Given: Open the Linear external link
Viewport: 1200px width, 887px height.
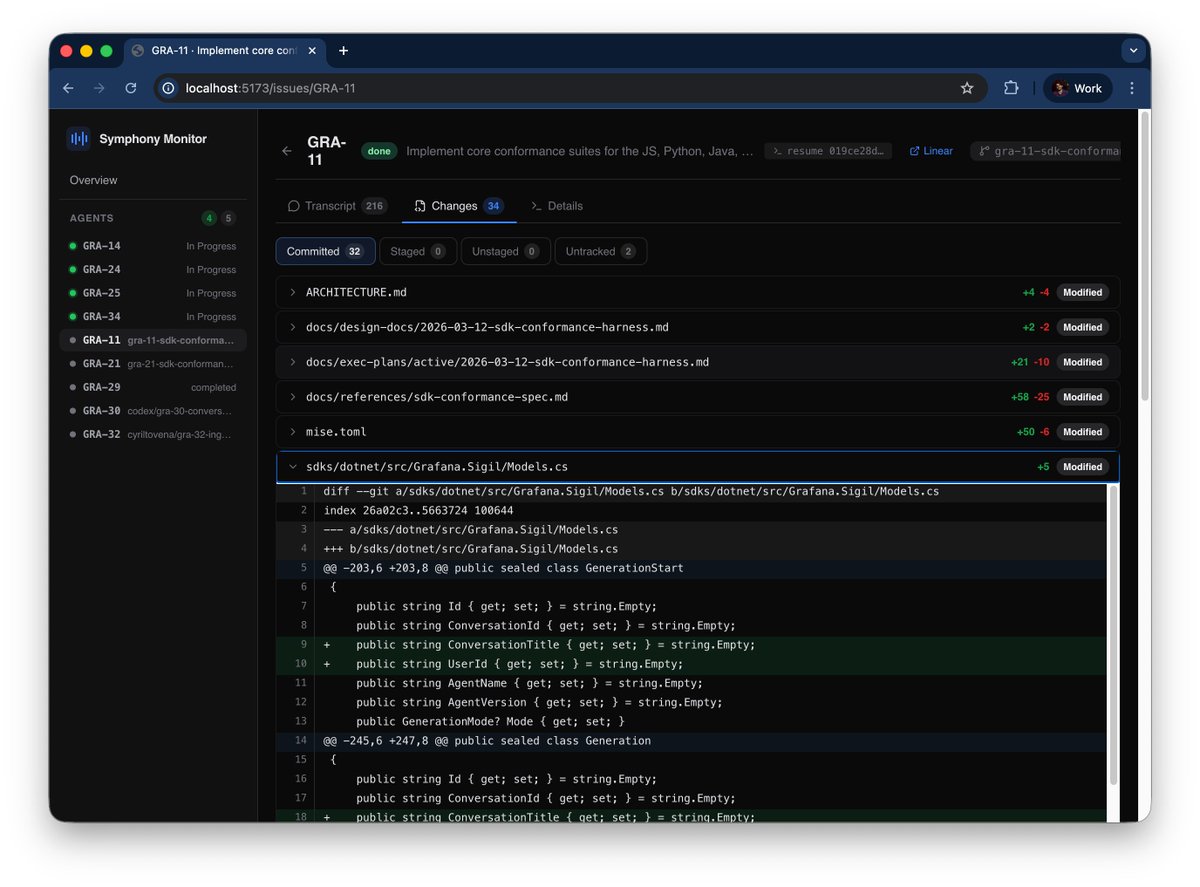Looking at the screenshot, I should click(931, 151).
